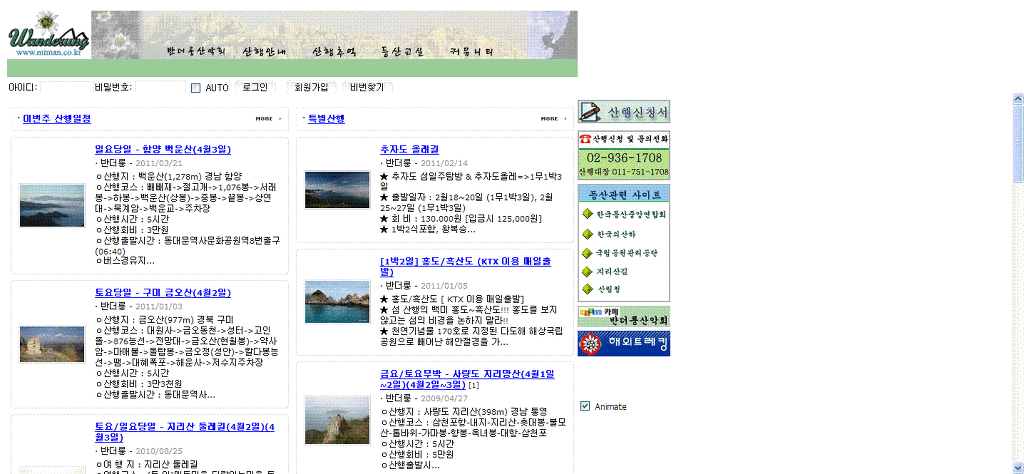Click the 등산관련 사이트 header

pos(624,194)
